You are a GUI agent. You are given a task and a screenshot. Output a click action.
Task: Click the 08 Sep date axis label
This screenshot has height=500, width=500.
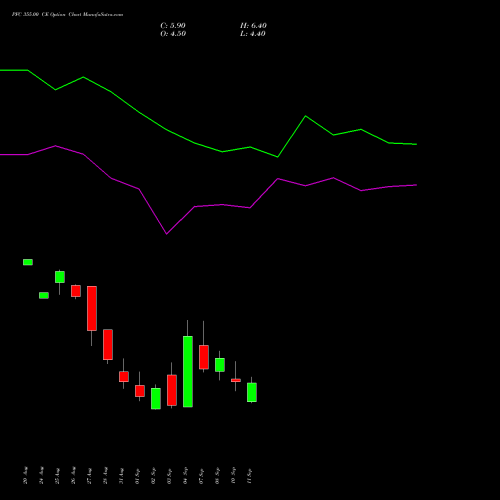tap(218, 475)
